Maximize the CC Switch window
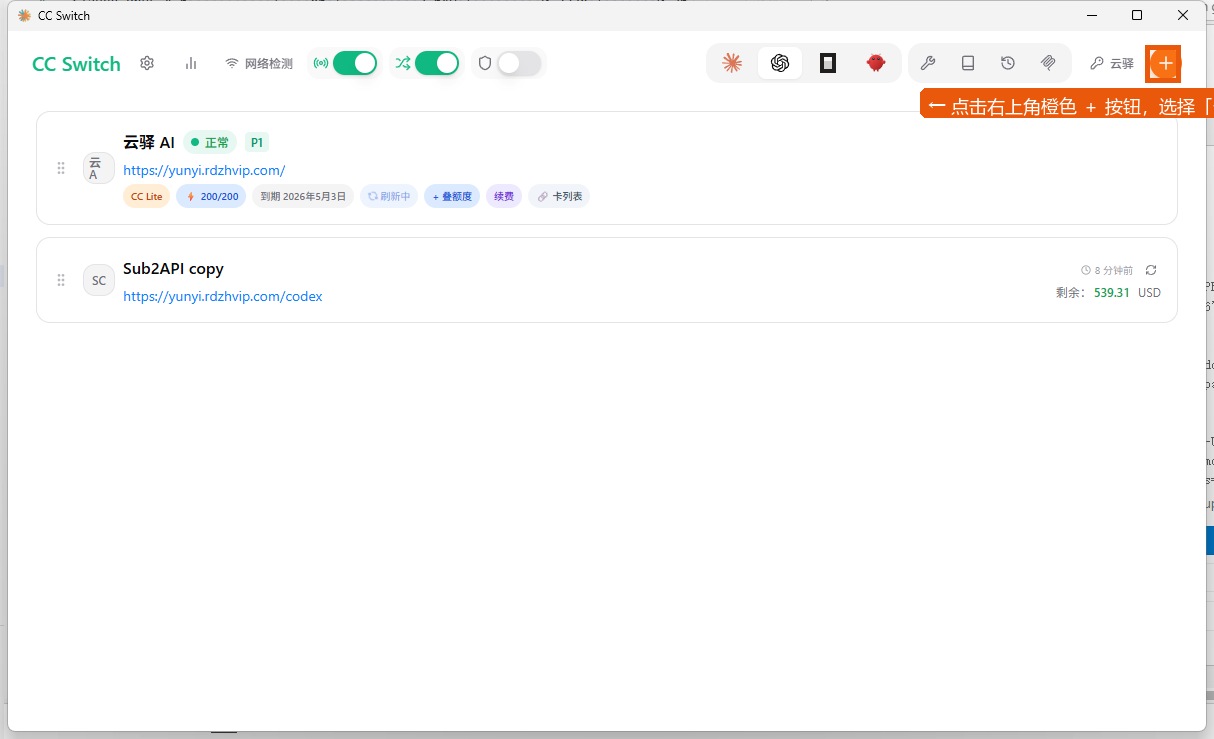The width and height of the screenshot is (1214, 739). pos(1137,15)
